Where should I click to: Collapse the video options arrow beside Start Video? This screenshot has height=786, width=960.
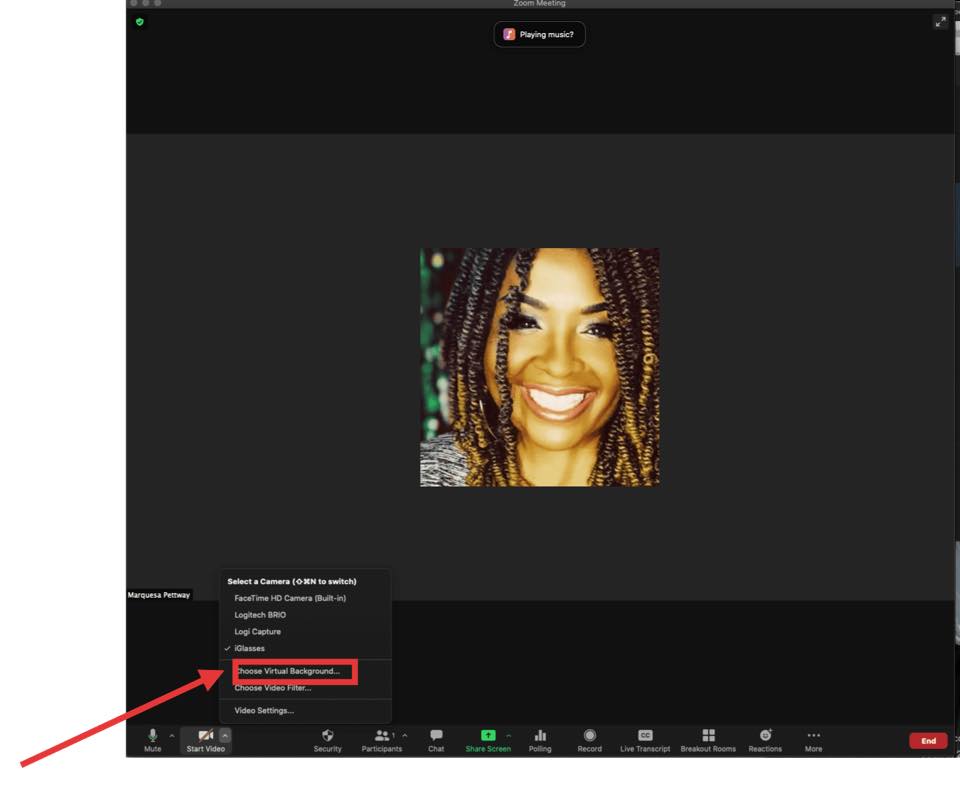pos(225,736)
